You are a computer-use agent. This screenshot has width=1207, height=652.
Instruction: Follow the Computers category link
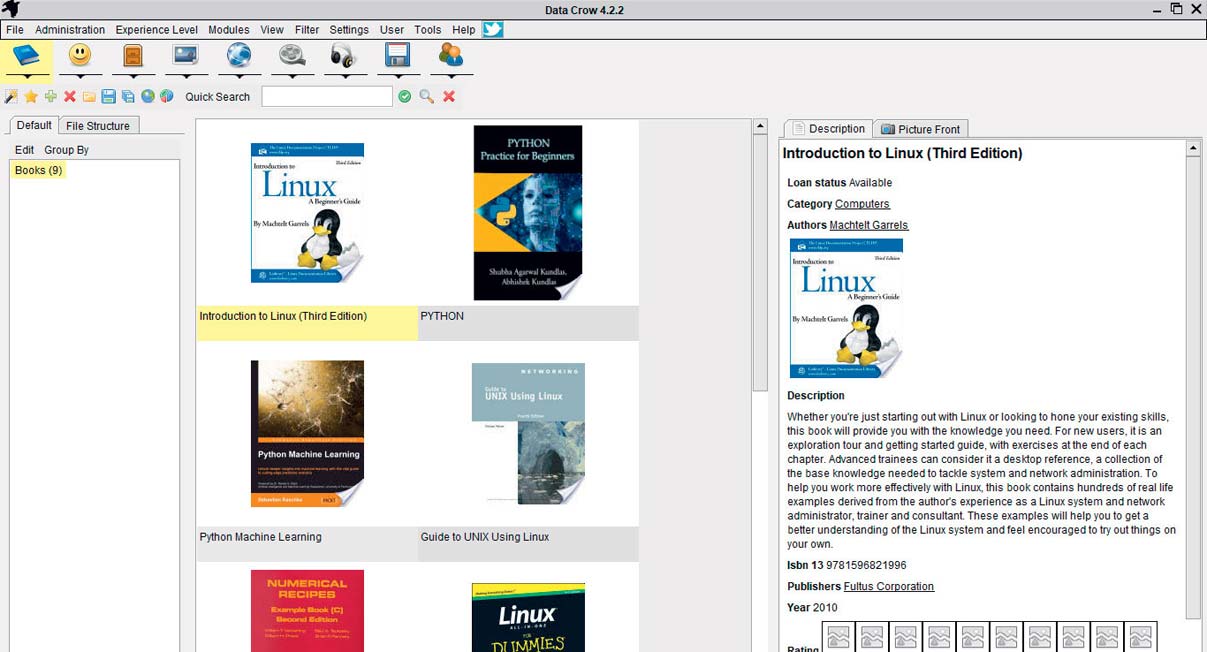point(862,204)
